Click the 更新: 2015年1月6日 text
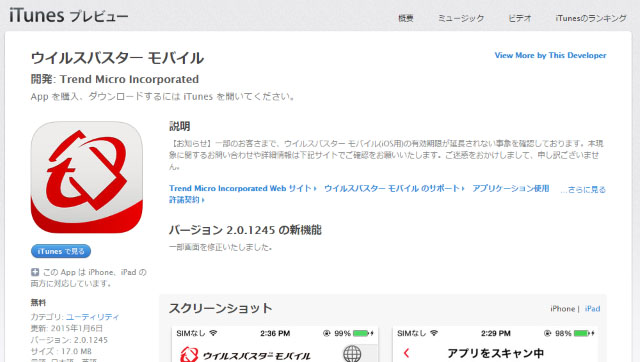 (67, 328)
